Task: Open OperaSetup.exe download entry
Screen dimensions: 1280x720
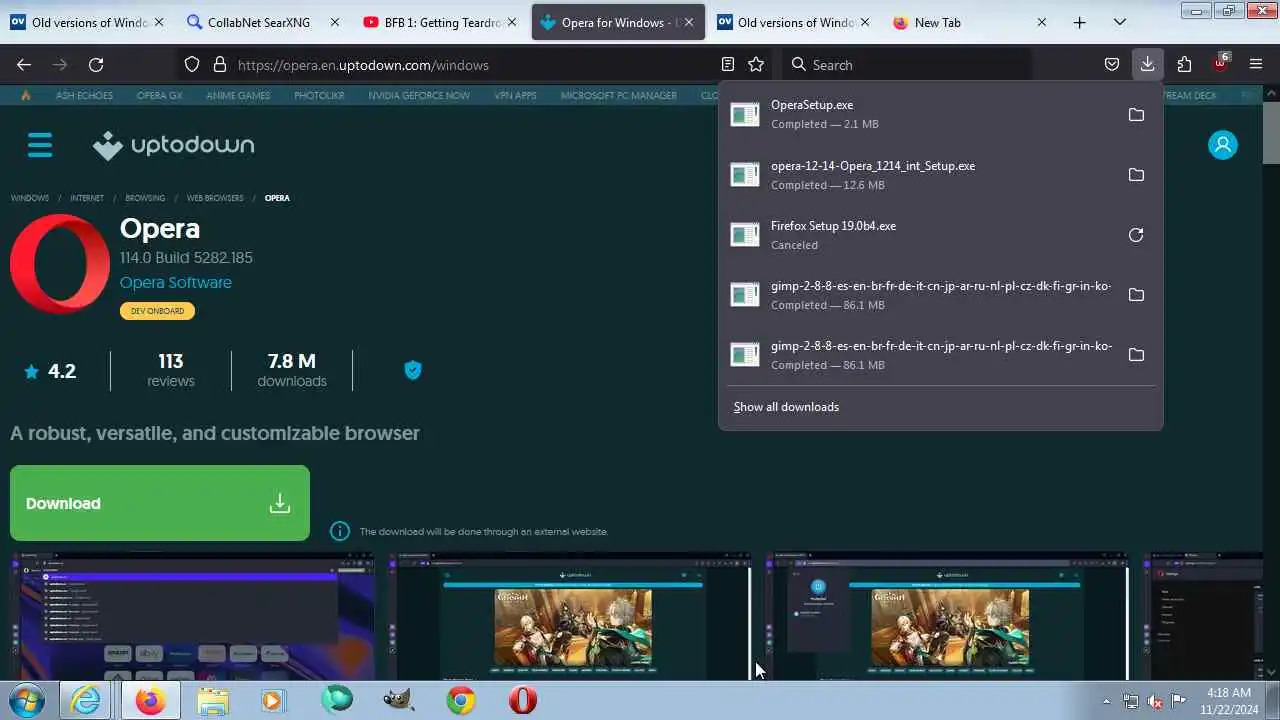Action: (x=920, y=115)
